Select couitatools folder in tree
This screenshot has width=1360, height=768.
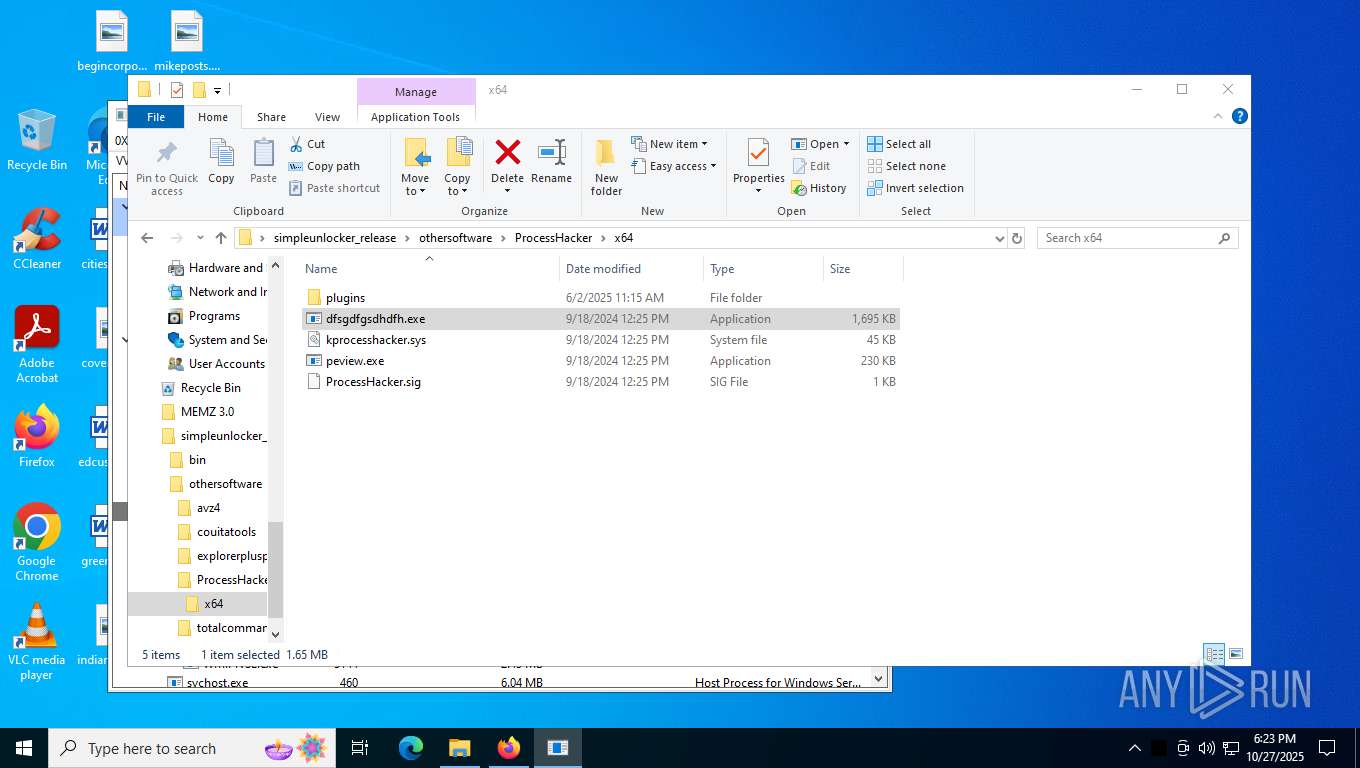pyautogui.click(x=226, y=532)
